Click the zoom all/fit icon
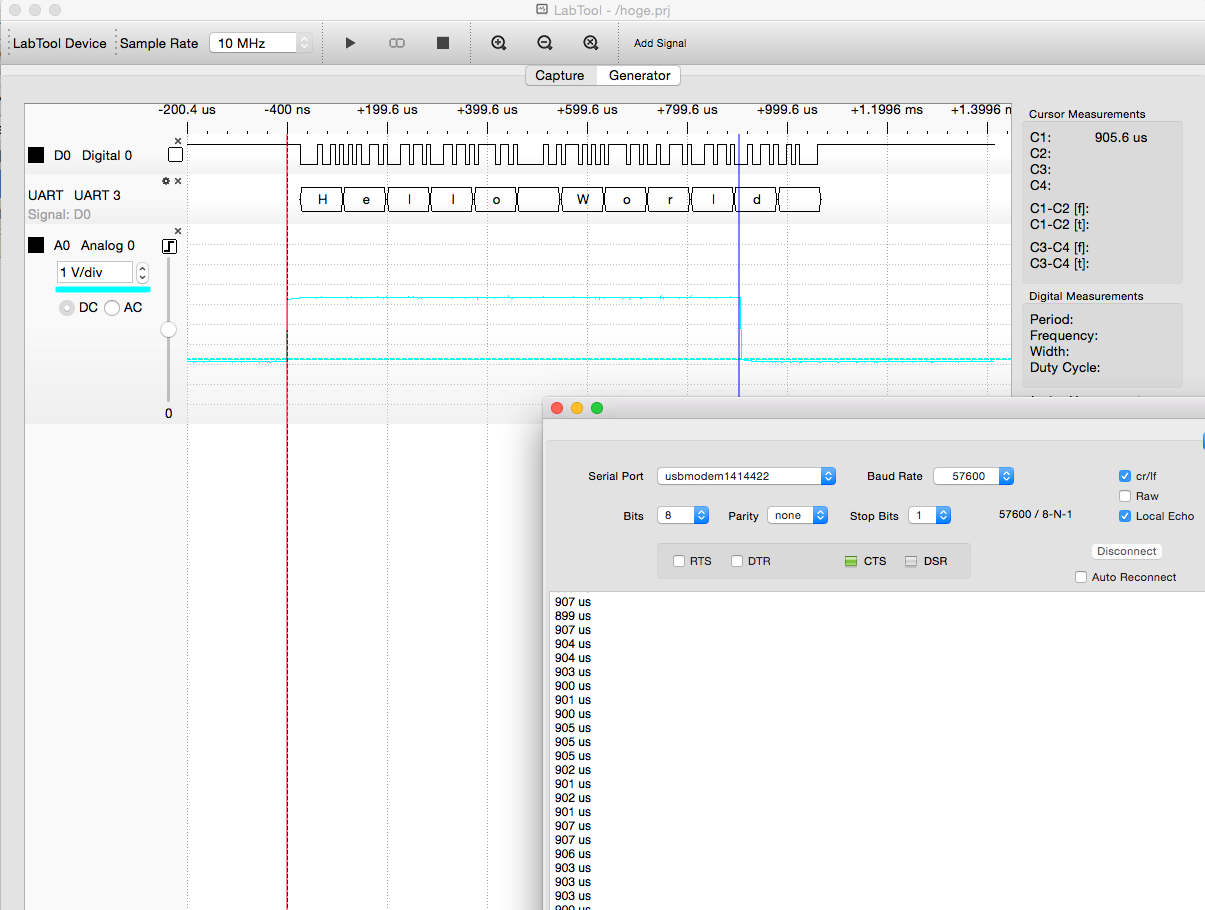Image resolution: width=1205 pixels, height=910 pixels. pos(591,43)
